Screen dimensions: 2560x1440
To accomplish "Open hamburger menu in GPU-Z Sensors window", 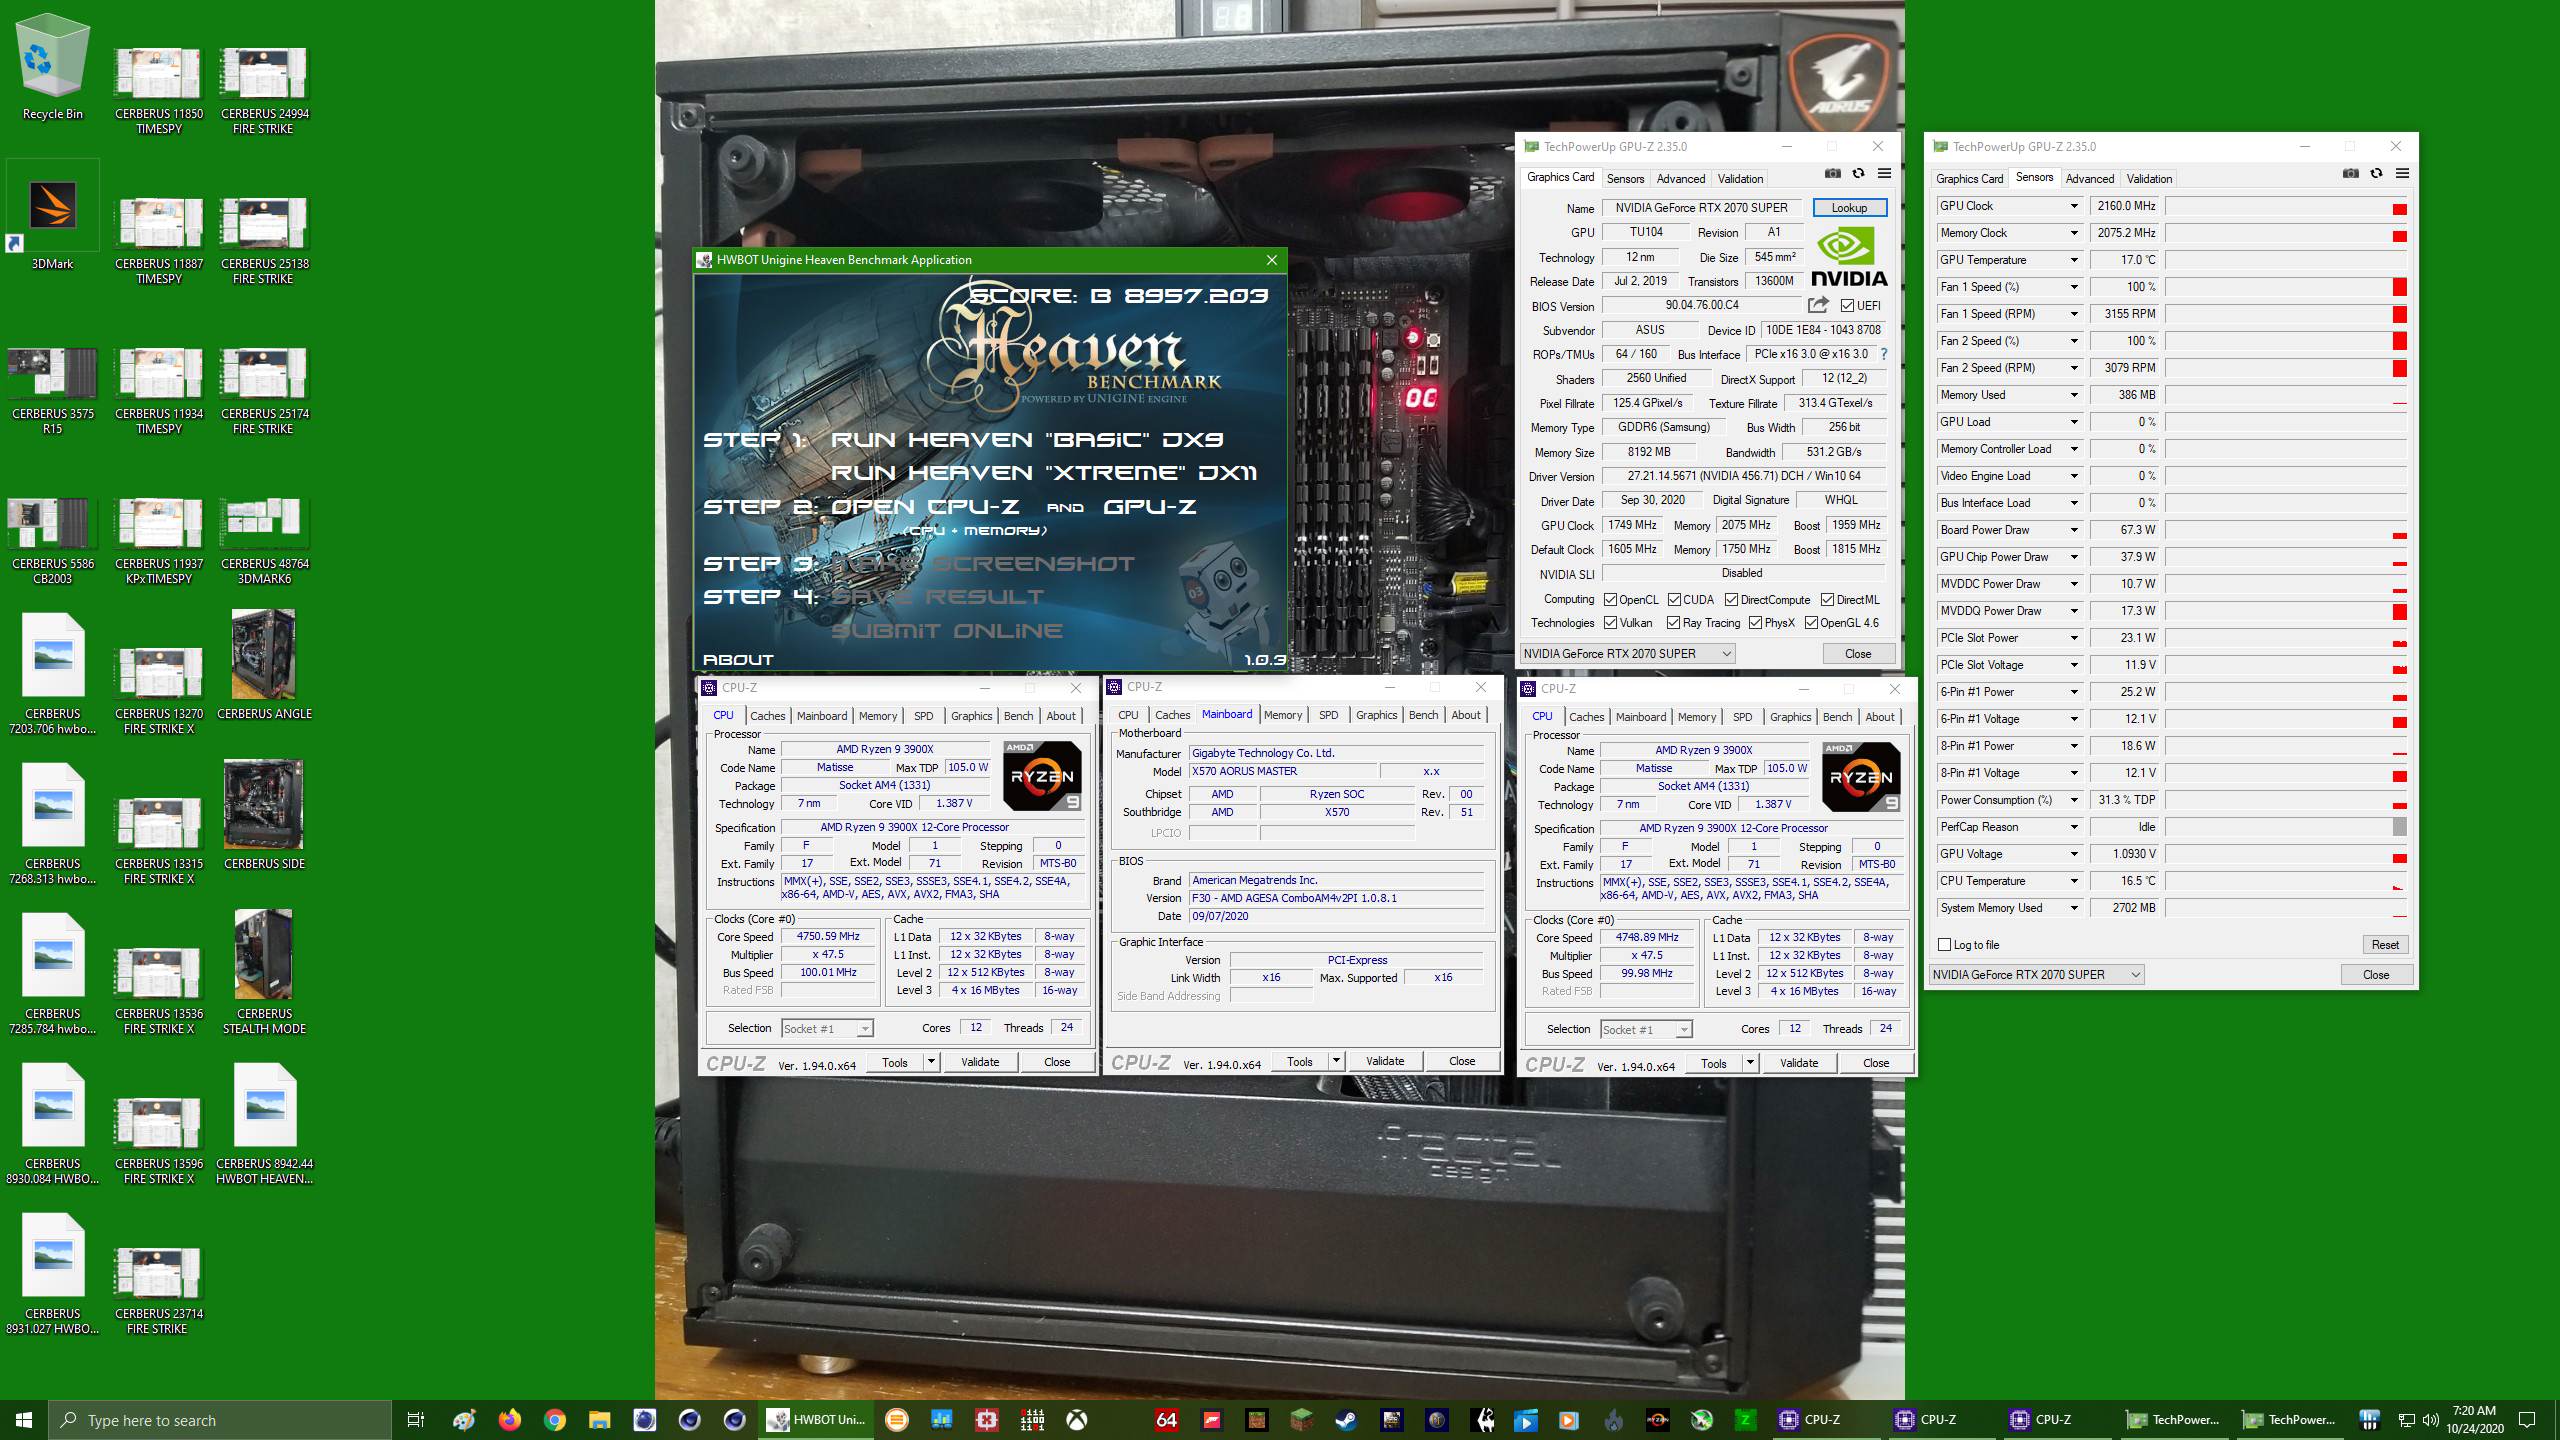I will pos(2402,173).
